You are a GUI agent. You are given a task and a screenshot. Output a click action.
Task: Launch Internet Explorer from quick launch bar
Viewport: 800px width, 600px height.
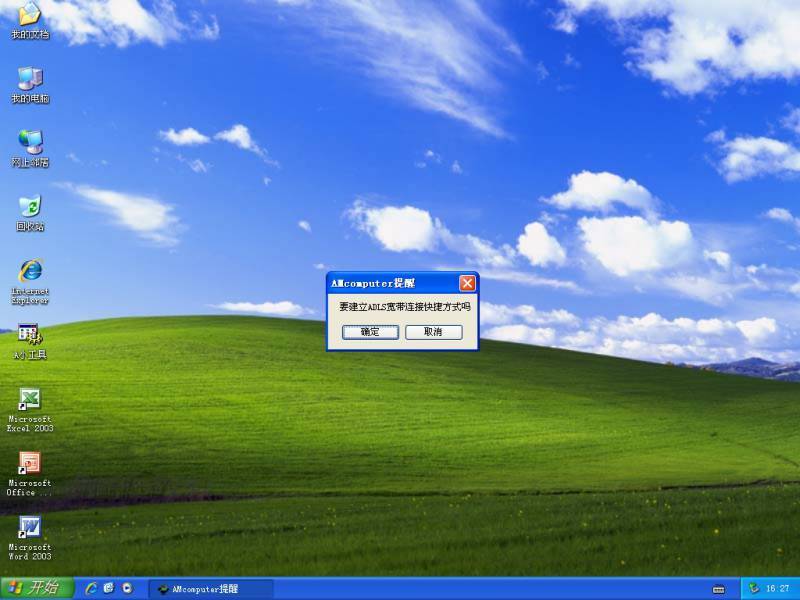[91, 588]
